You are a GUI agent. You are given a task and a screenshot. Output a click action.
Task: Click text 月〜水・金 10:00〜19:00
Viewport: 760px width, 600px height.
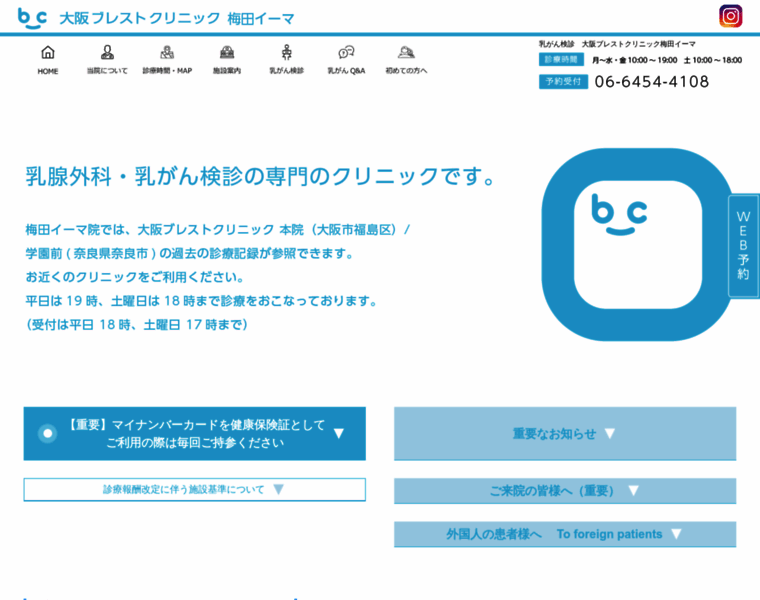point(634,60)
